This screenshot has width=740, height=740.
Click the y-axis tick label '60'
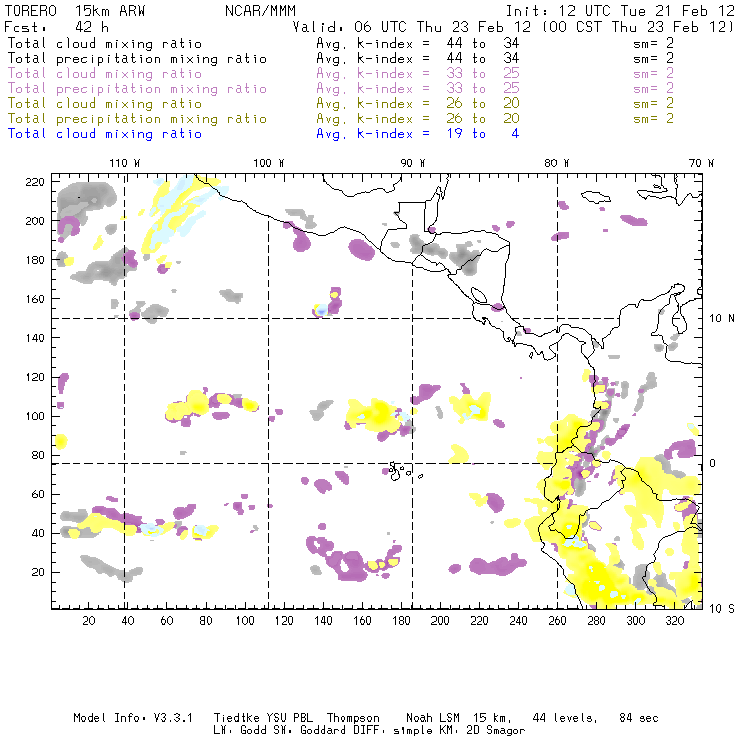point(38,494)
